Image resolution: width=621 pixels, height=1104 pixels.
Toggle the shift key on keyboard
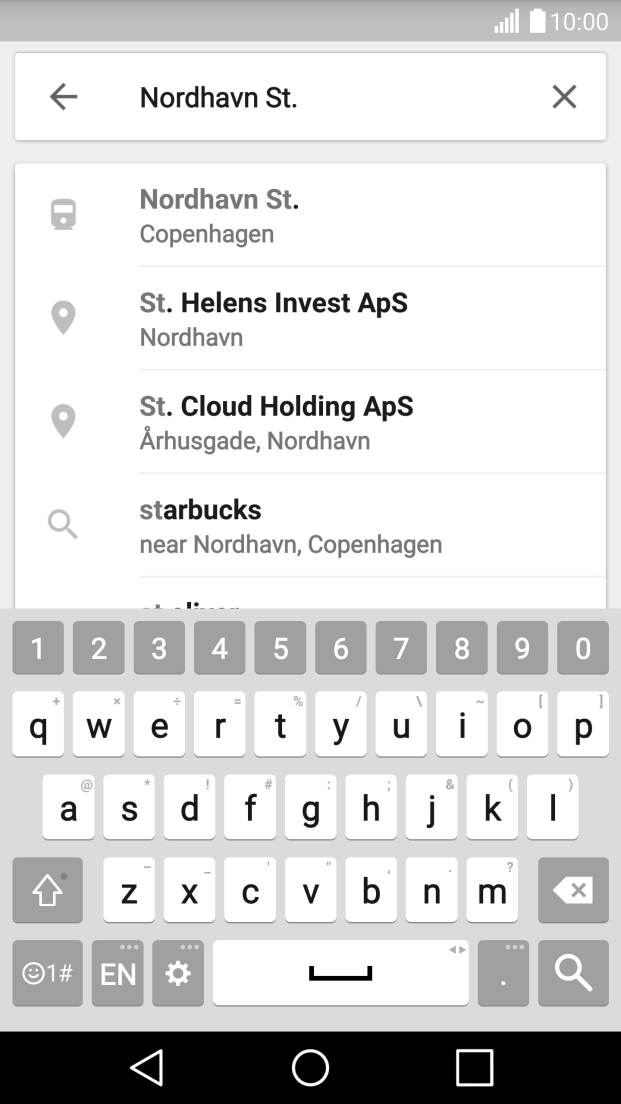pos(47,890)
